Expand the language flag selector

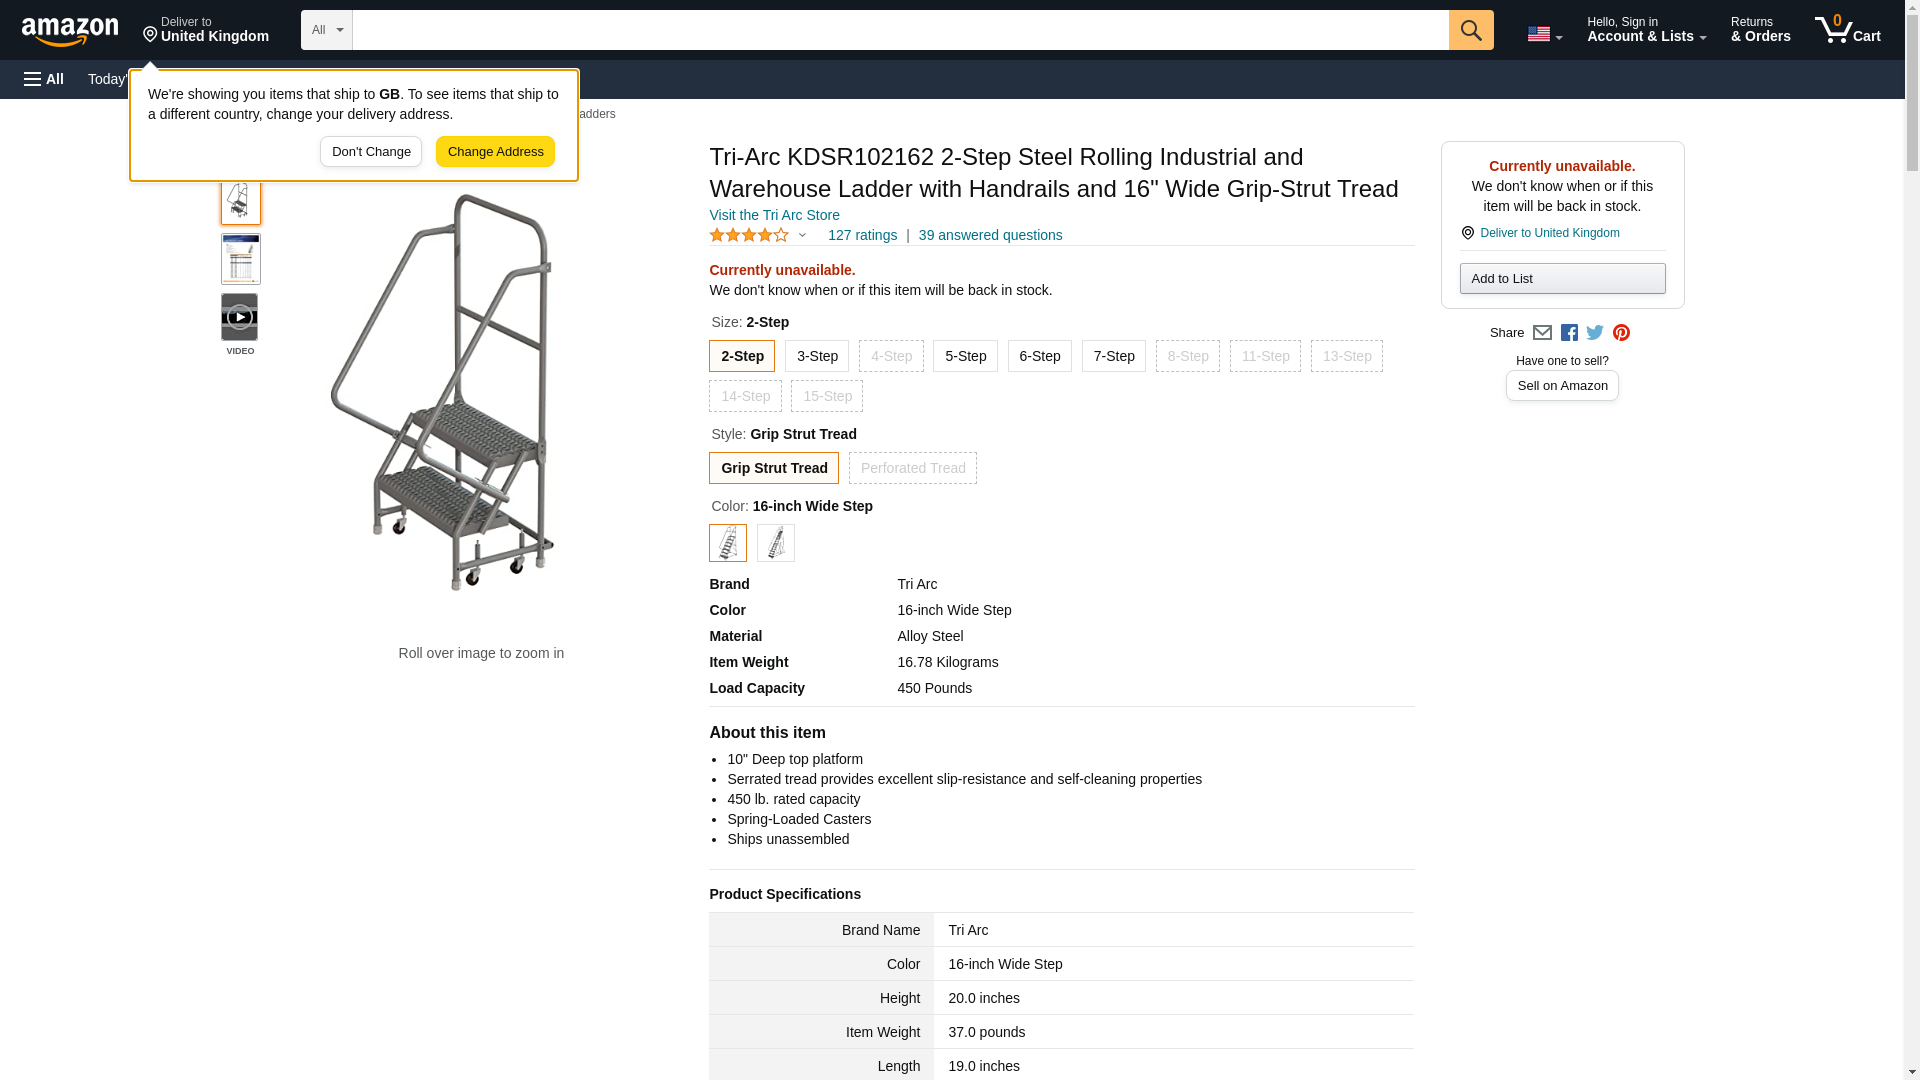pyautogui.click(x=1544, y=34)
